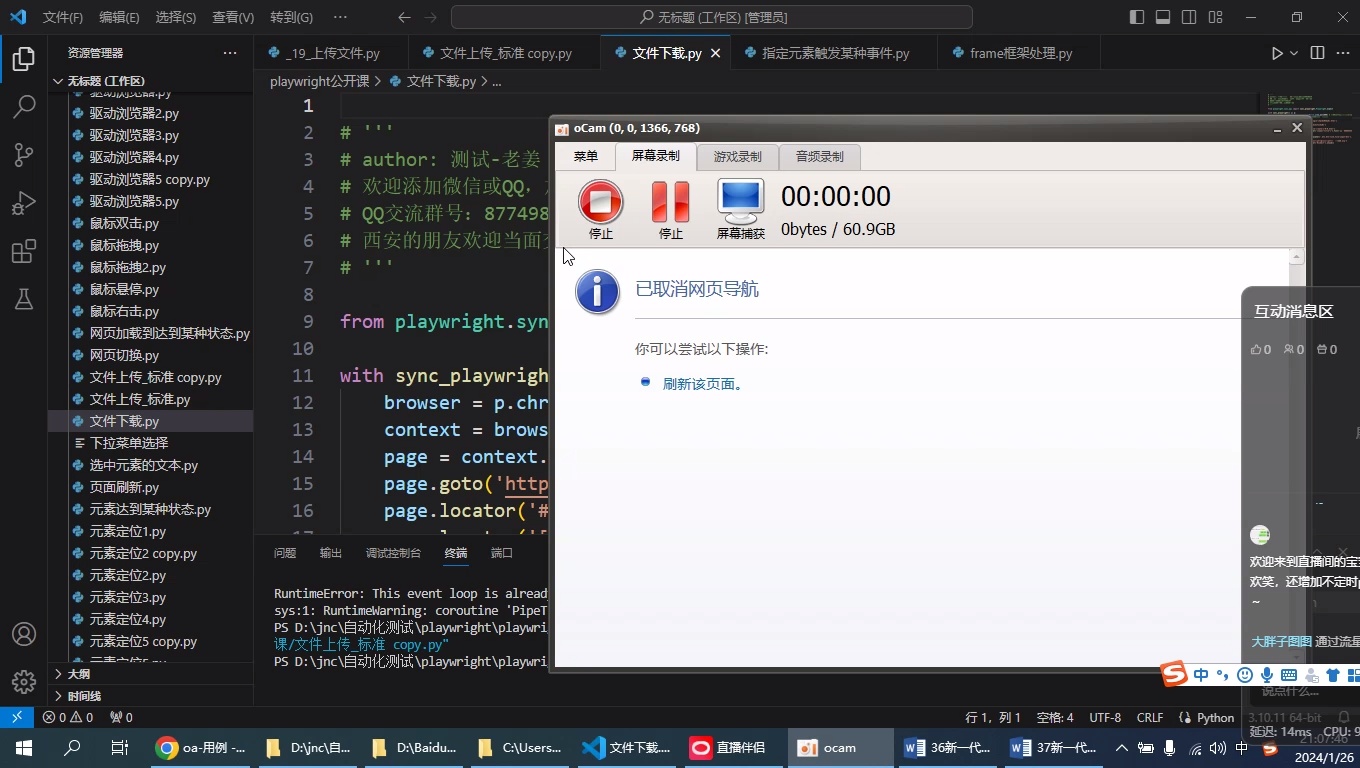Open the Extensions view

coord(22,251)
